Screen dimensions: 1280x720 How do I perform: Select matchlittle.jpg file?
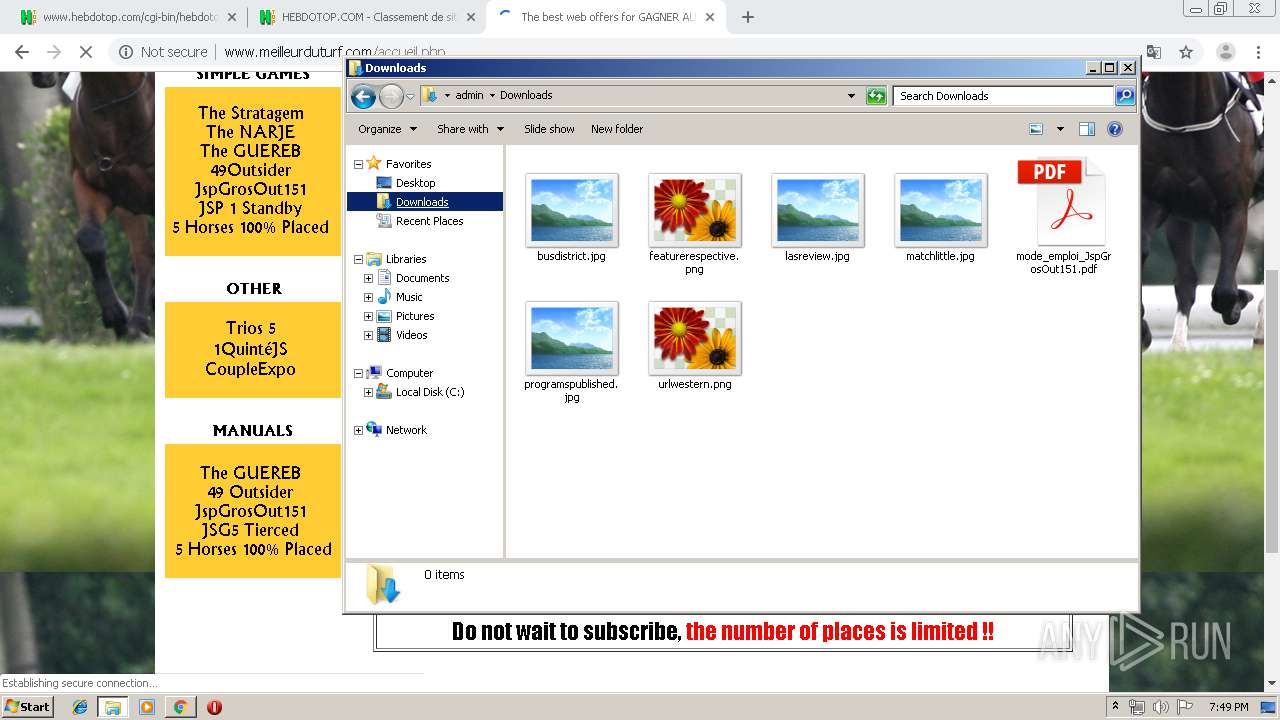click(x=940, y=218)
